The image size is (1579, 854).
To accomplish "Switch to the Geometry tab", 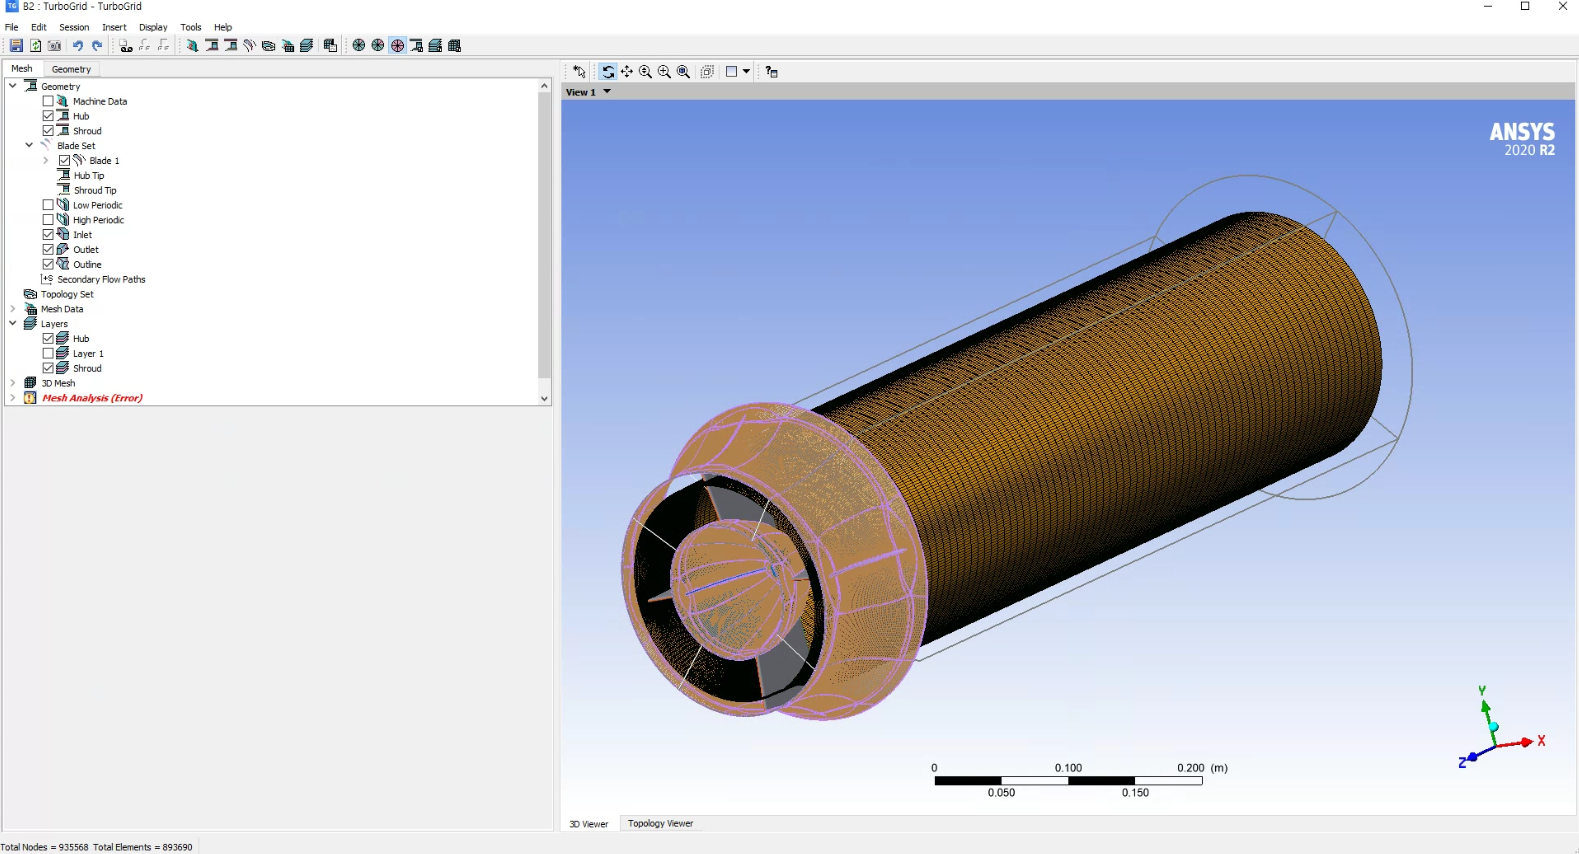I will point(71,69).
